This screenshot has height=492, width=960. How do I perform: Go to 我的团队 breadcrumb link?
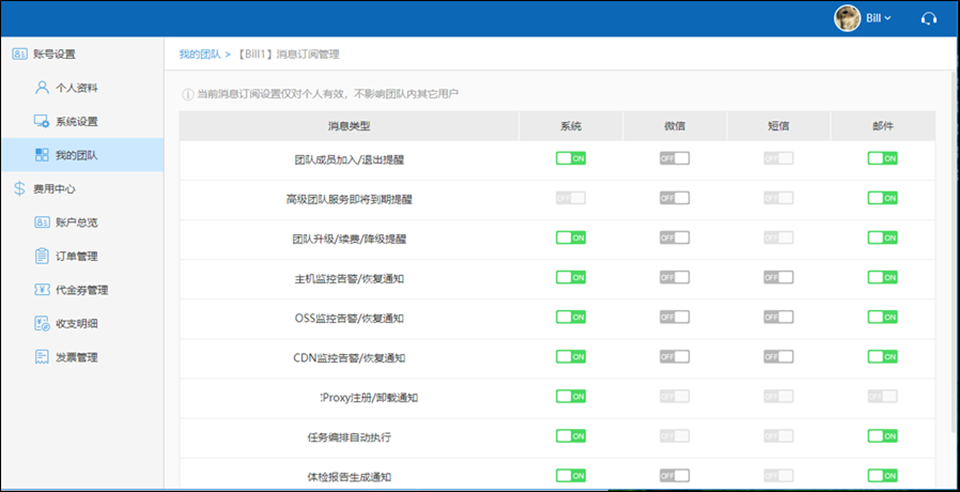point(199,53)
